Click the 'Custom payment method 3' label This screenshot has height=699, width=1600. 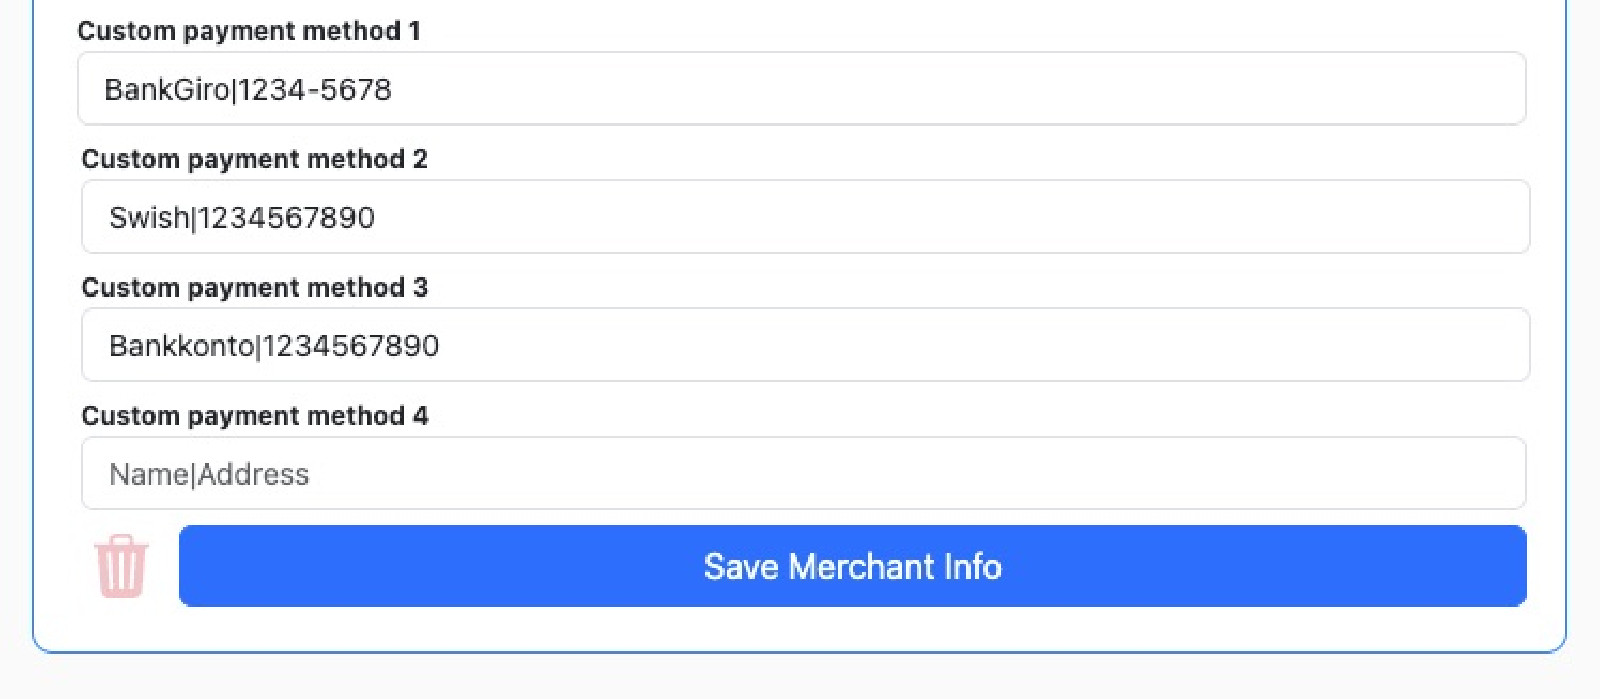pos(255,287)
